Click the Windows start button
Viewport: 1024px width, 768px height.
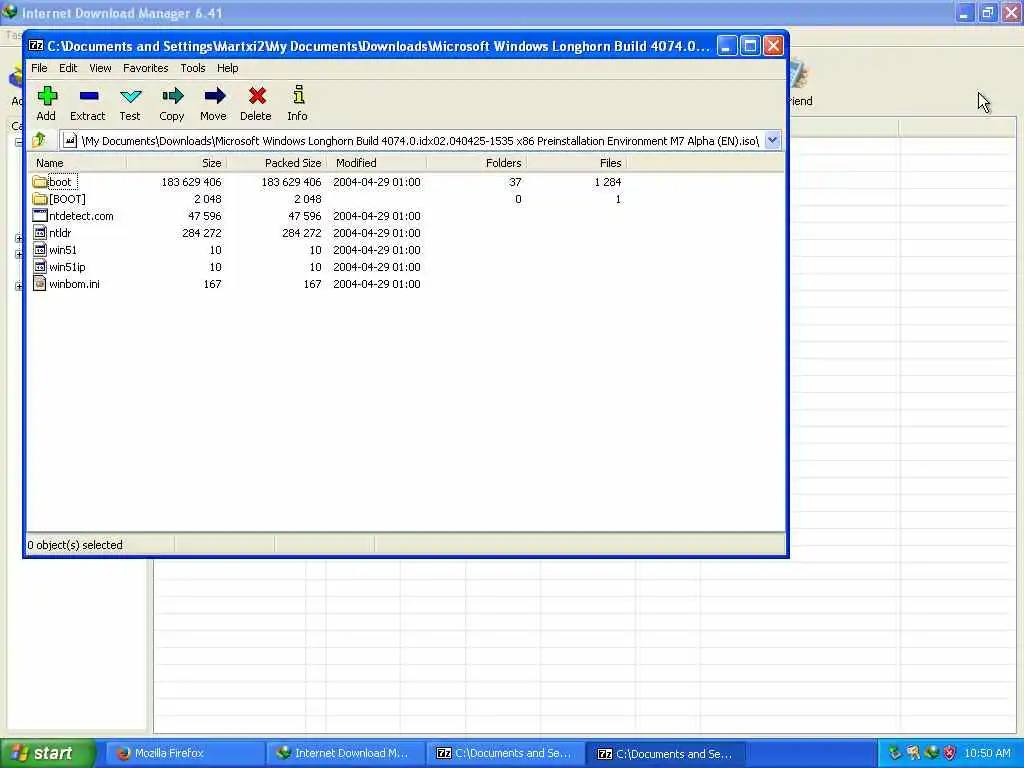point(47,753)
